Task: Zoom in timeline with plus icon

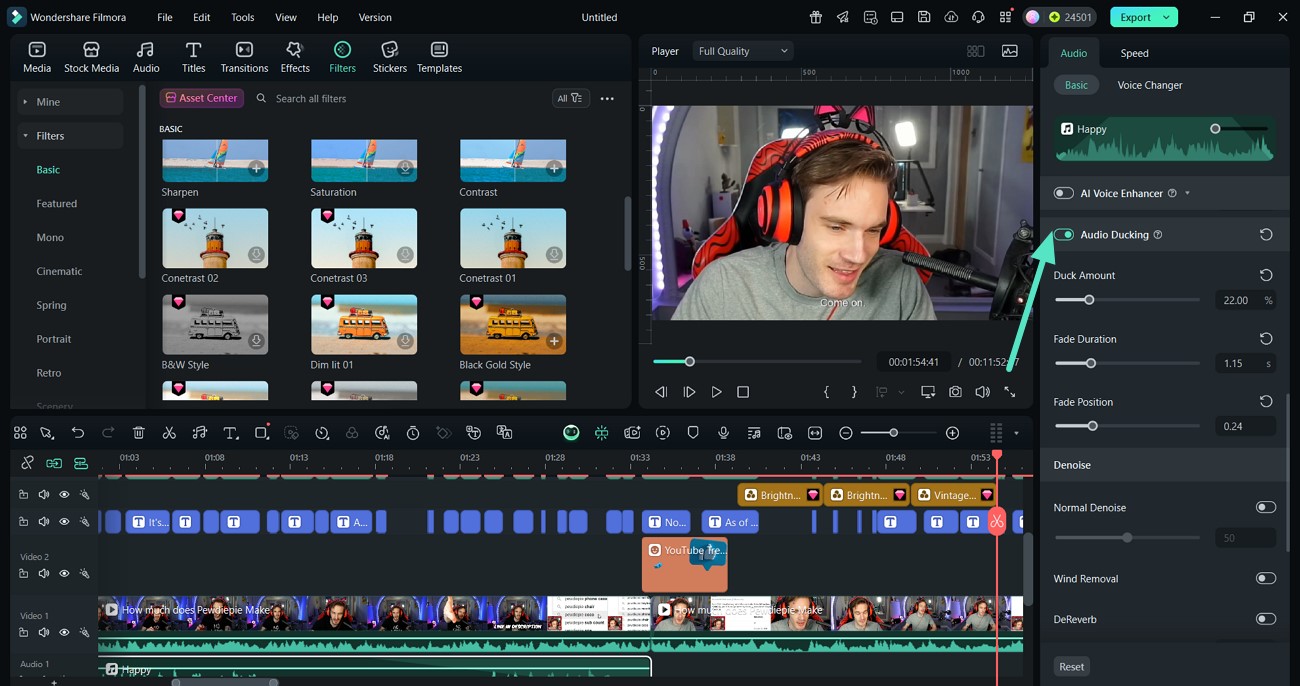Action: click(x=952, y=433)
